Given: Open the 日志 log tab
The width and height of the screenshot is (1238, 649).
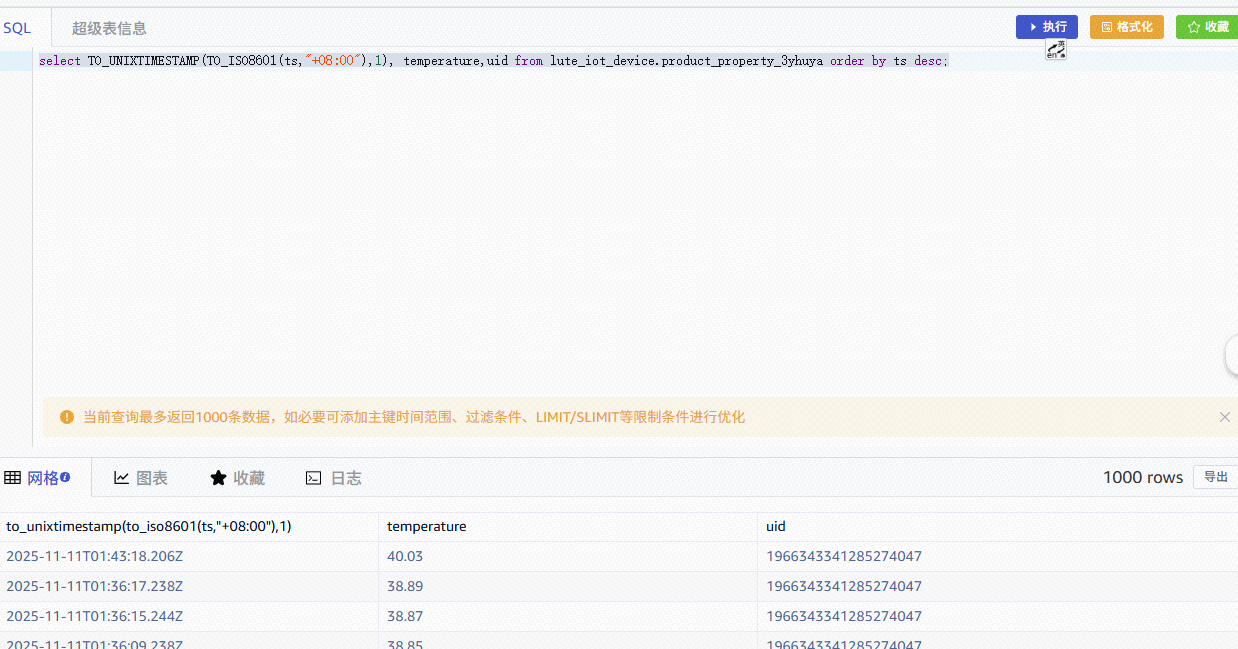Looking at the screenshot, I should click(x=334, y=478).
